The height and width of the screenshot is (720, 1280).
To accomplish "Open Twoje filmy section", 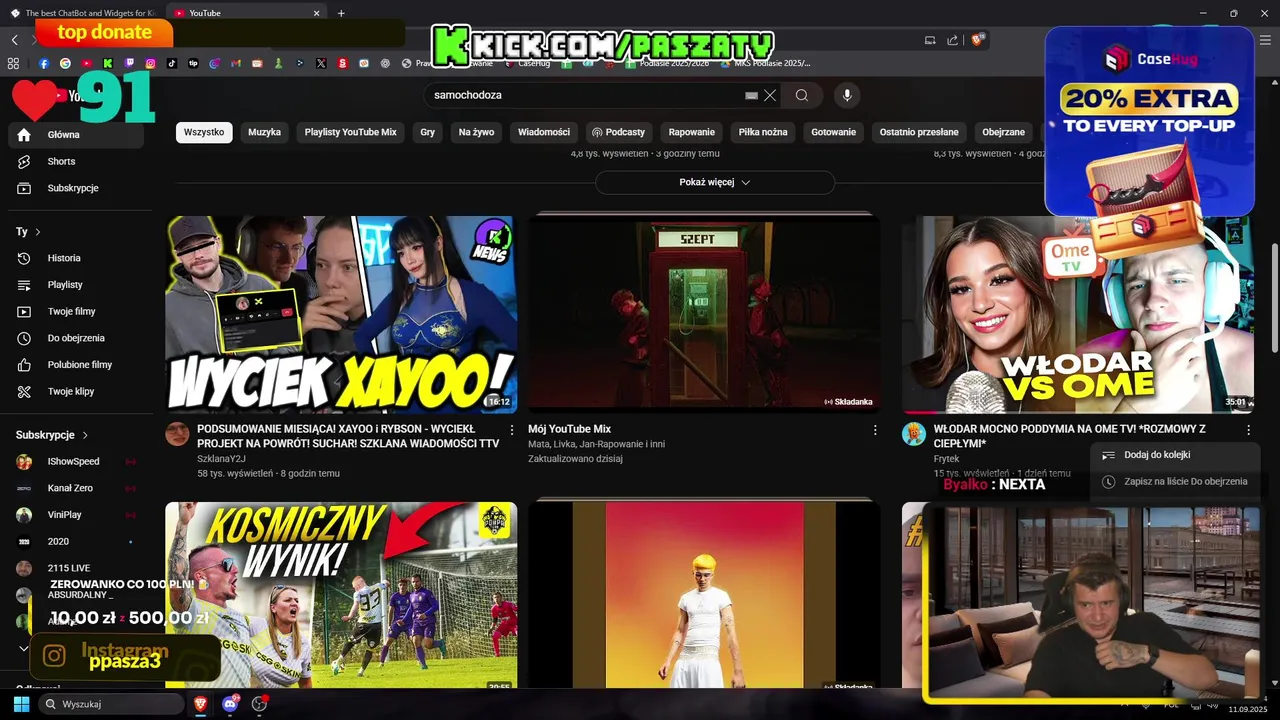I will [76, 311].
